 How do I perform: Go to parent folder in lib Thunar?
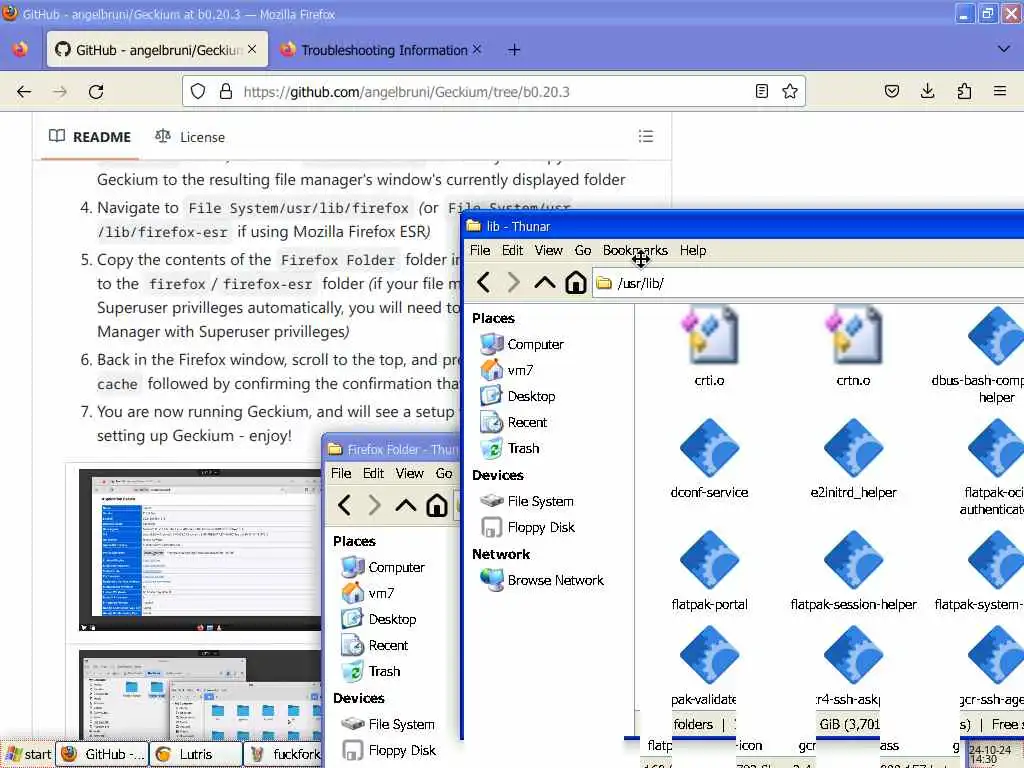[545, 283]
